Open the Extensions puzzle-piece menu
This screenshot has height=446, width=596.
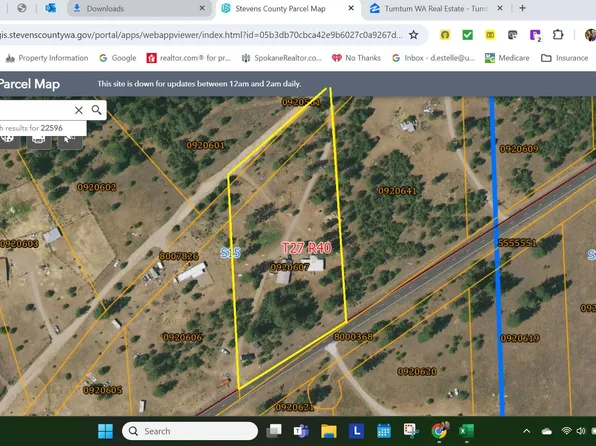click(x=558, y=35)
